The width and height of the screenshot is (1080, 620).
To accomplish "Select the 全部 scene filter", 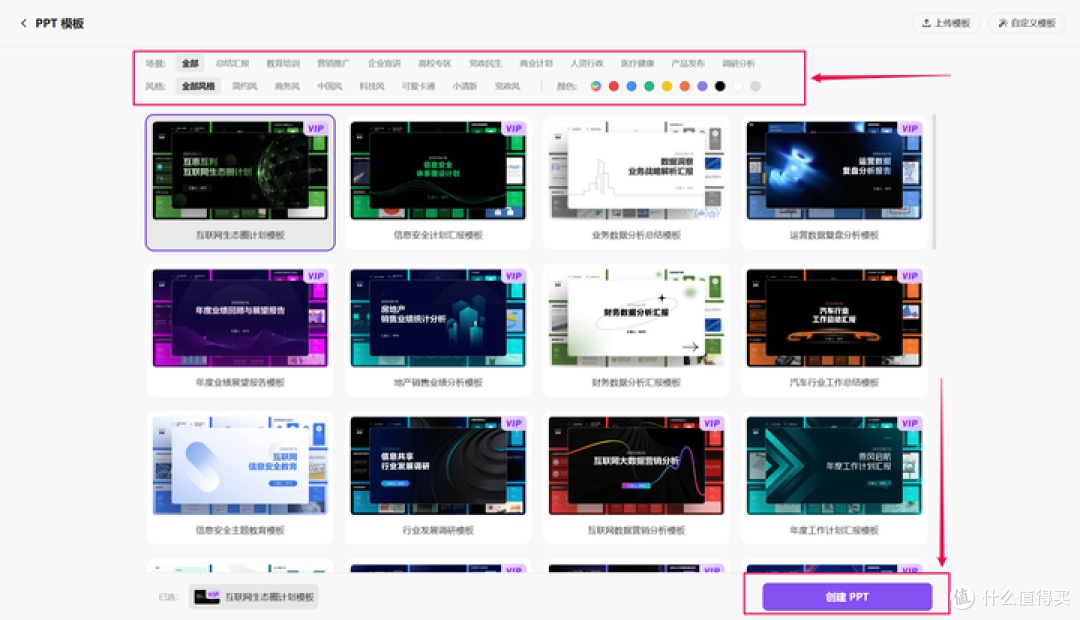I will point(190,63).
